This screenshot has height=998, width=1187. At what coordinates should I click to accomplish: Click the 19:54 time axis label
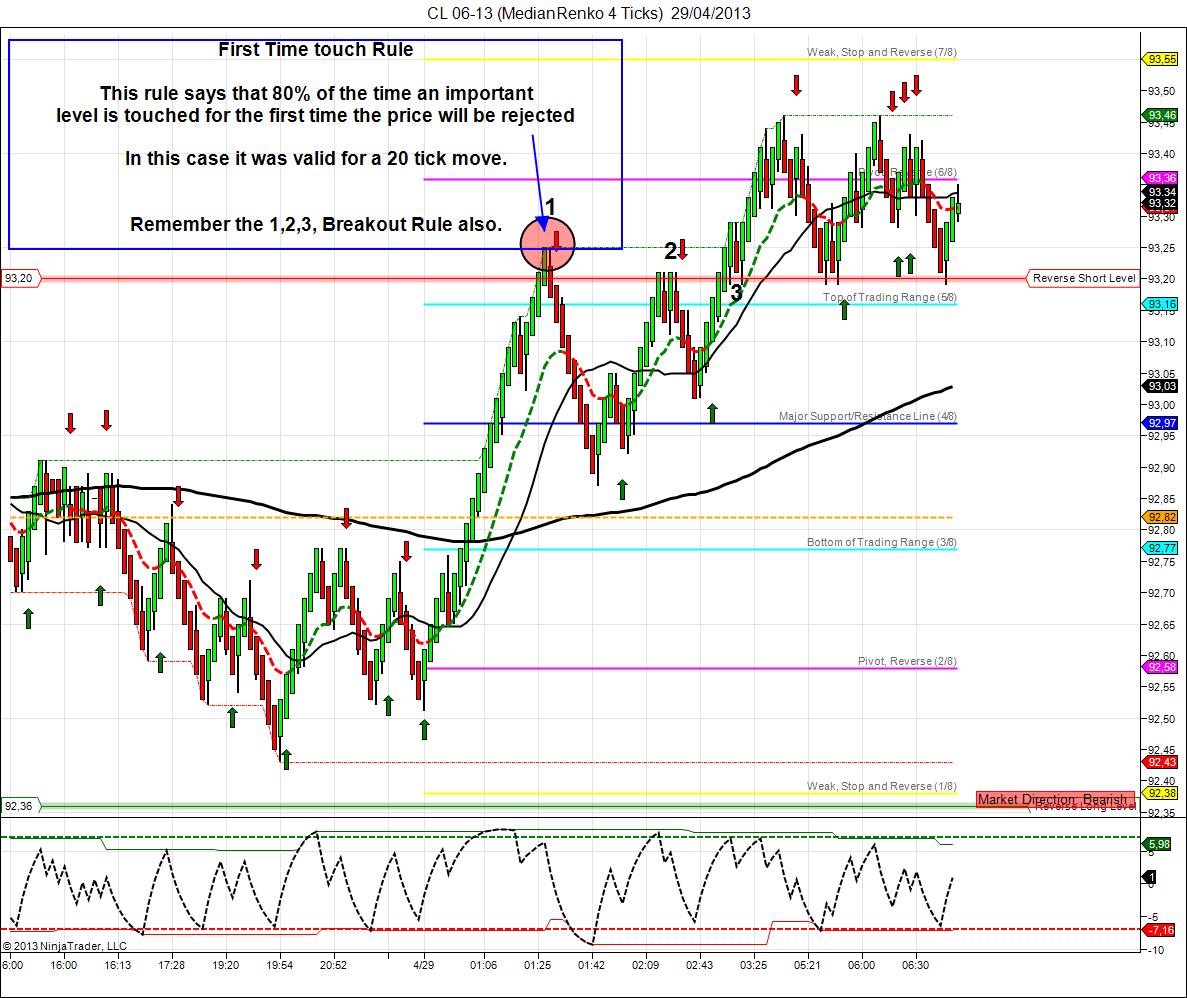279,965
